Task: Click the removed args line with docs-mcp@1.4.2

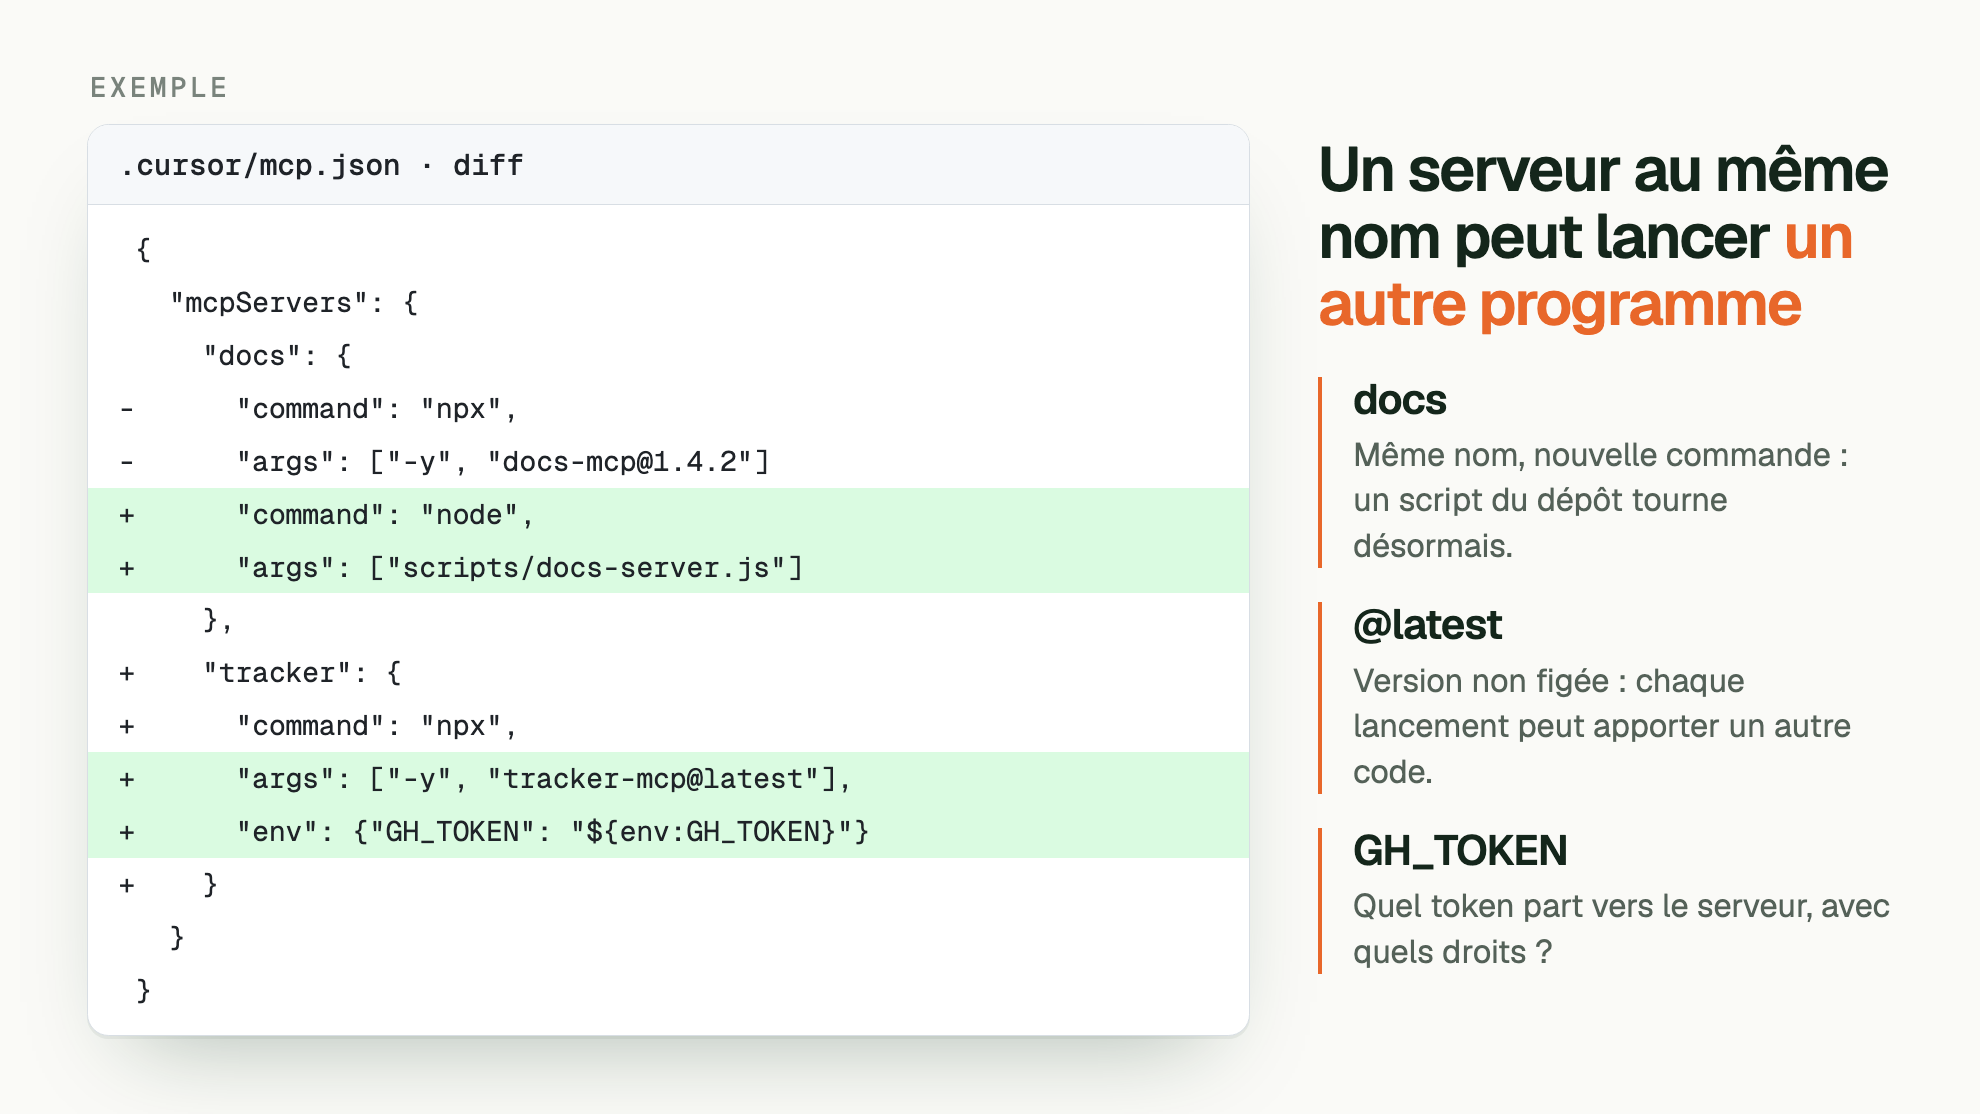Action: [x=668, y=462]
